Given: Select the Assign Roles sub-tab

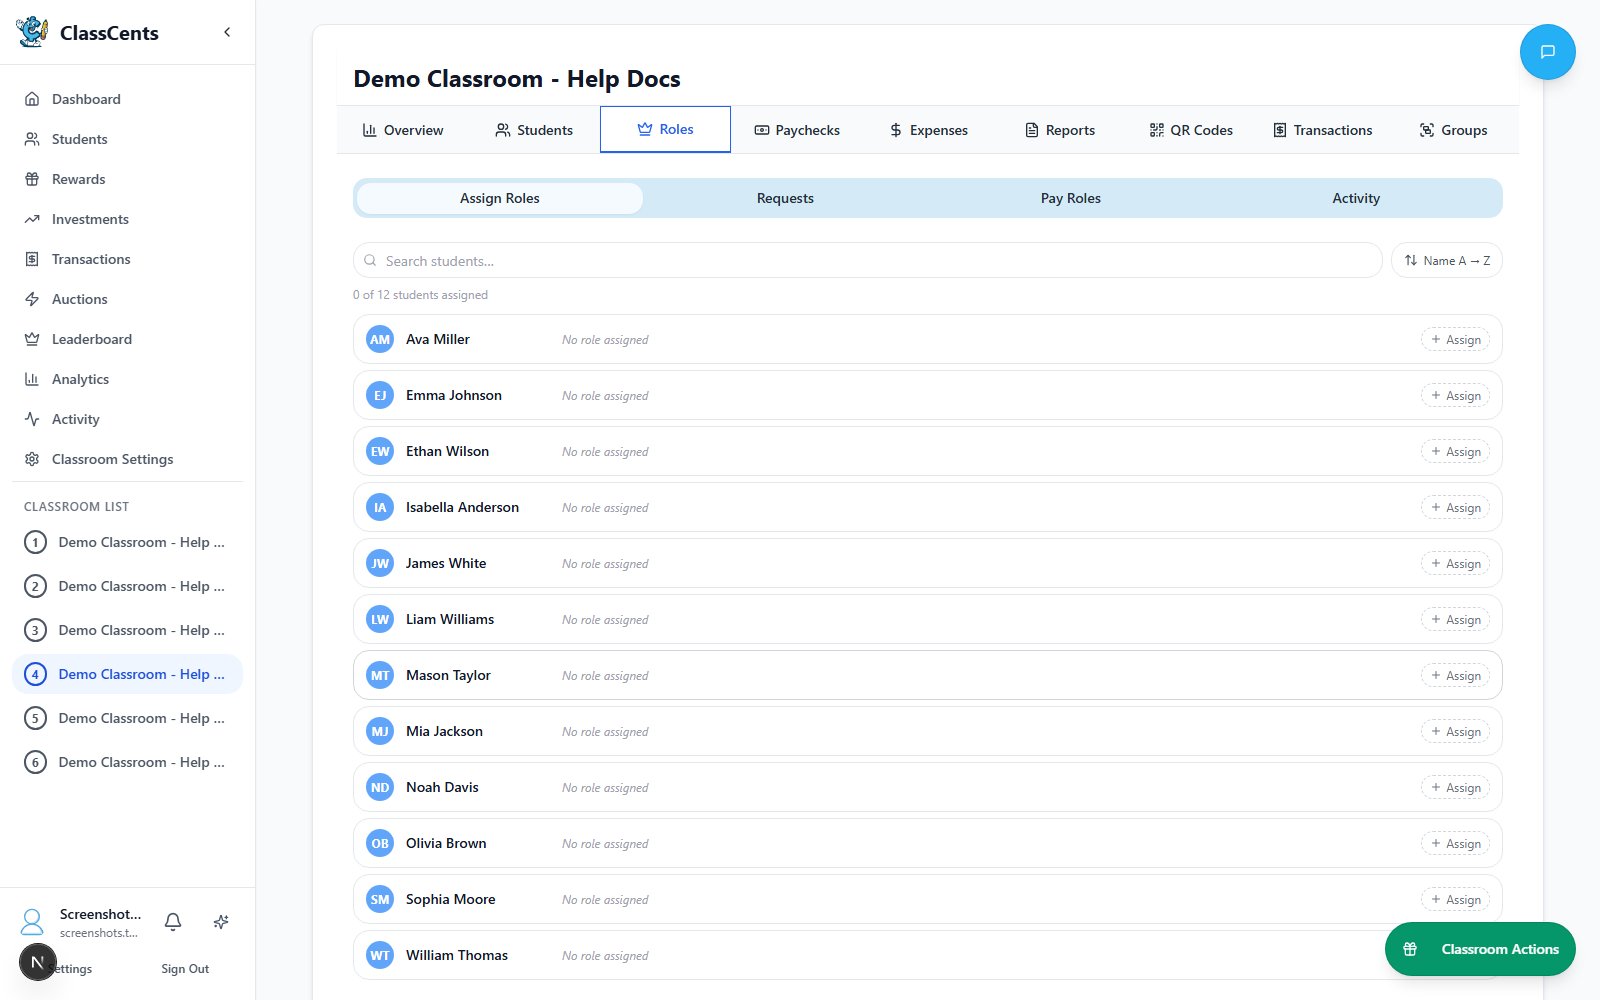Looking at the screenshot, I should click(x=500, y=198).
